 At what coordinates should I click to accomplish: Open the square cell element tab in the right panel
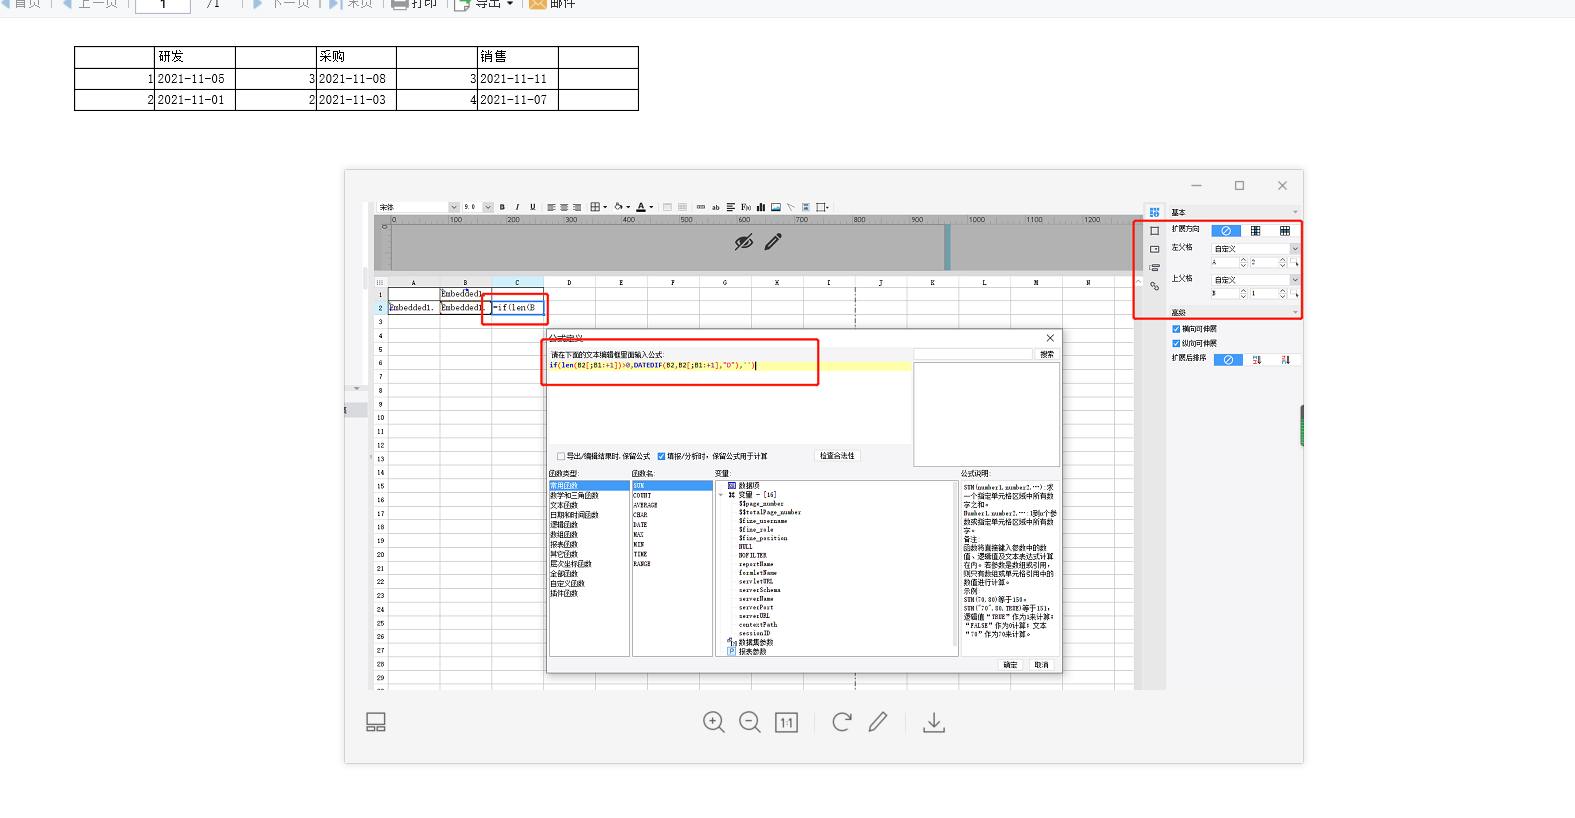pos(1154,231)
